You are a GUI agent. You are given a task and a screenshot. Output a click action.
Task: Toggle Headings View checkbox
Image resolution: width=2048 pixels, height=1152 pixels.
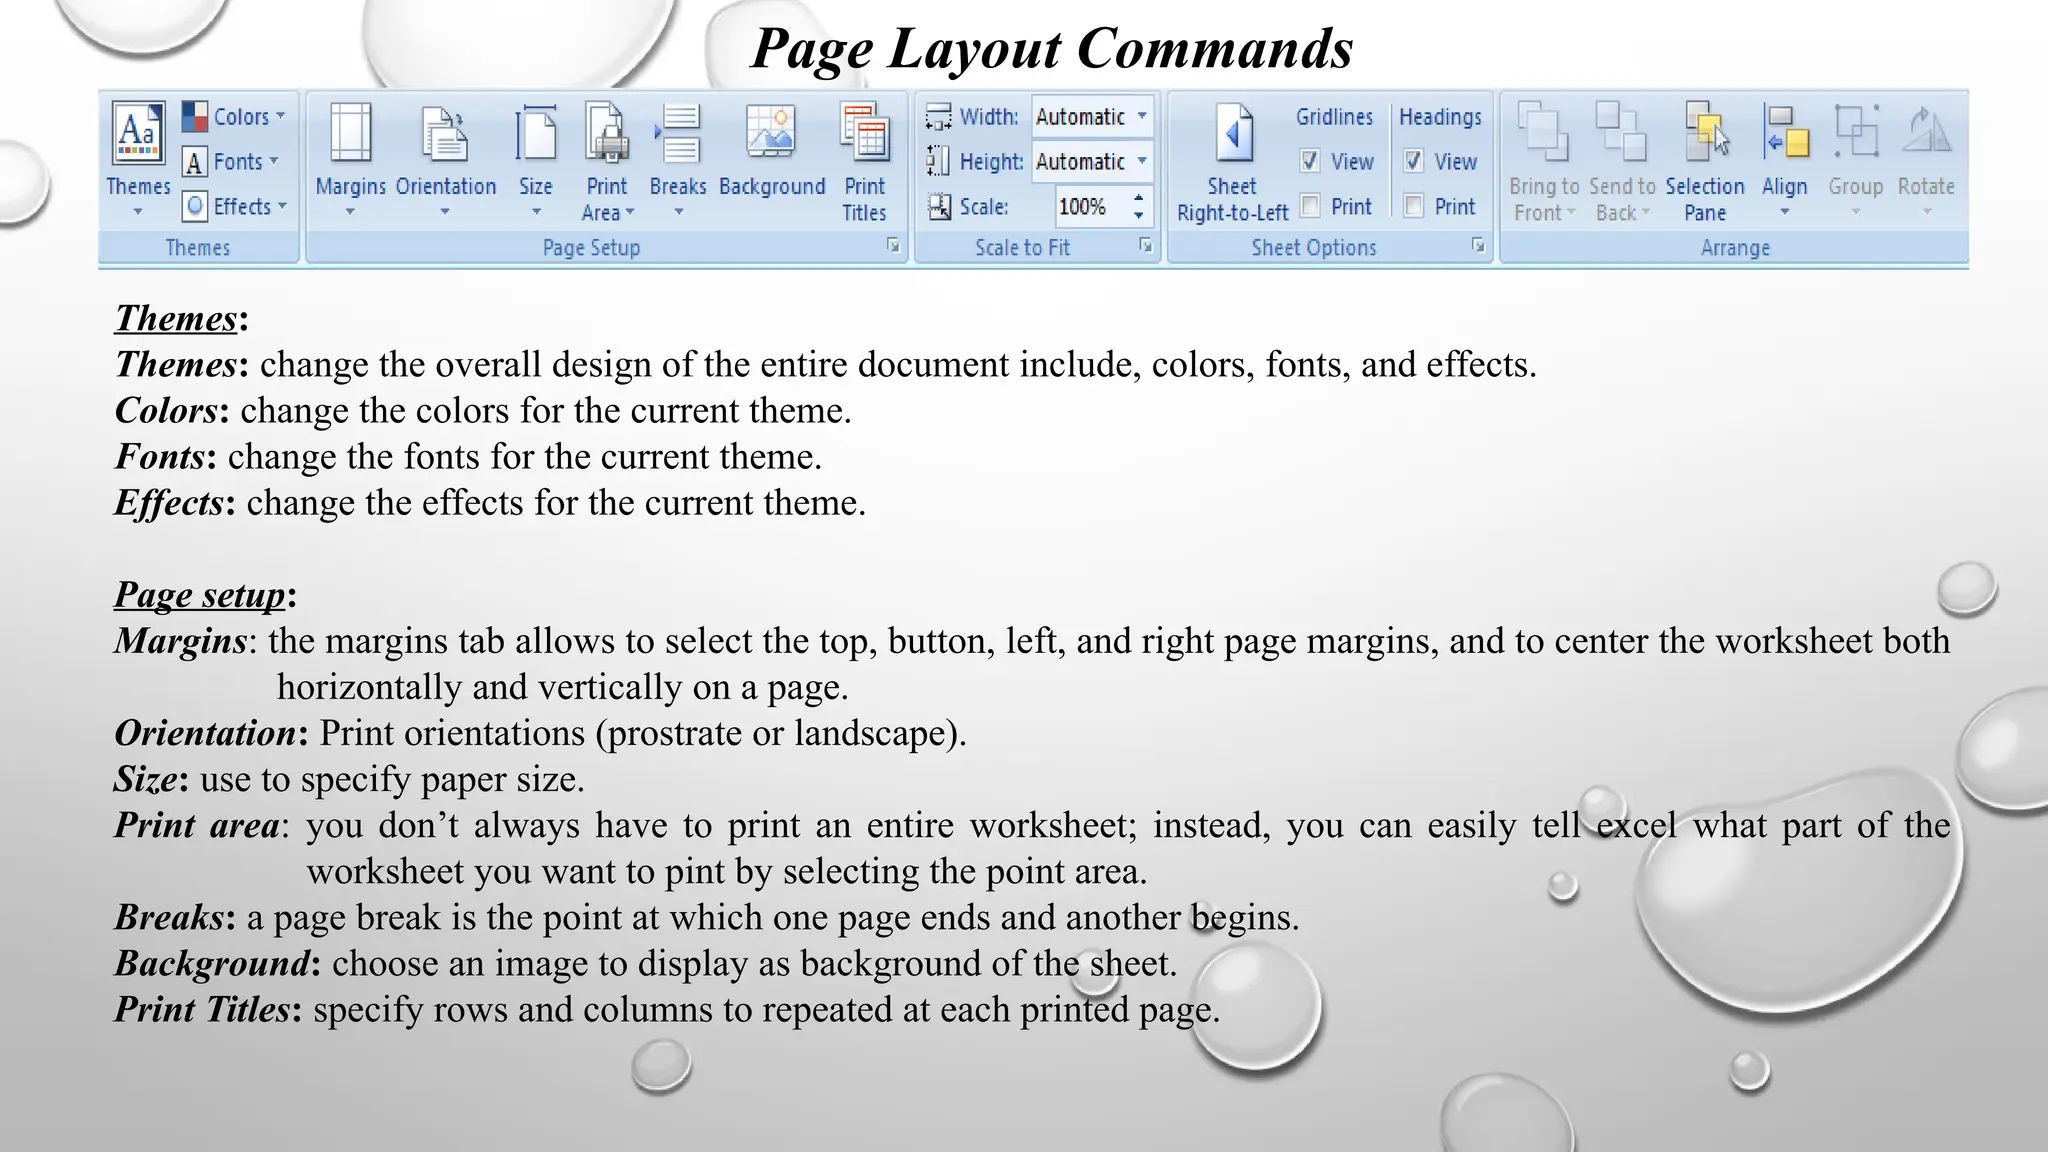(x=1414, y=161)
